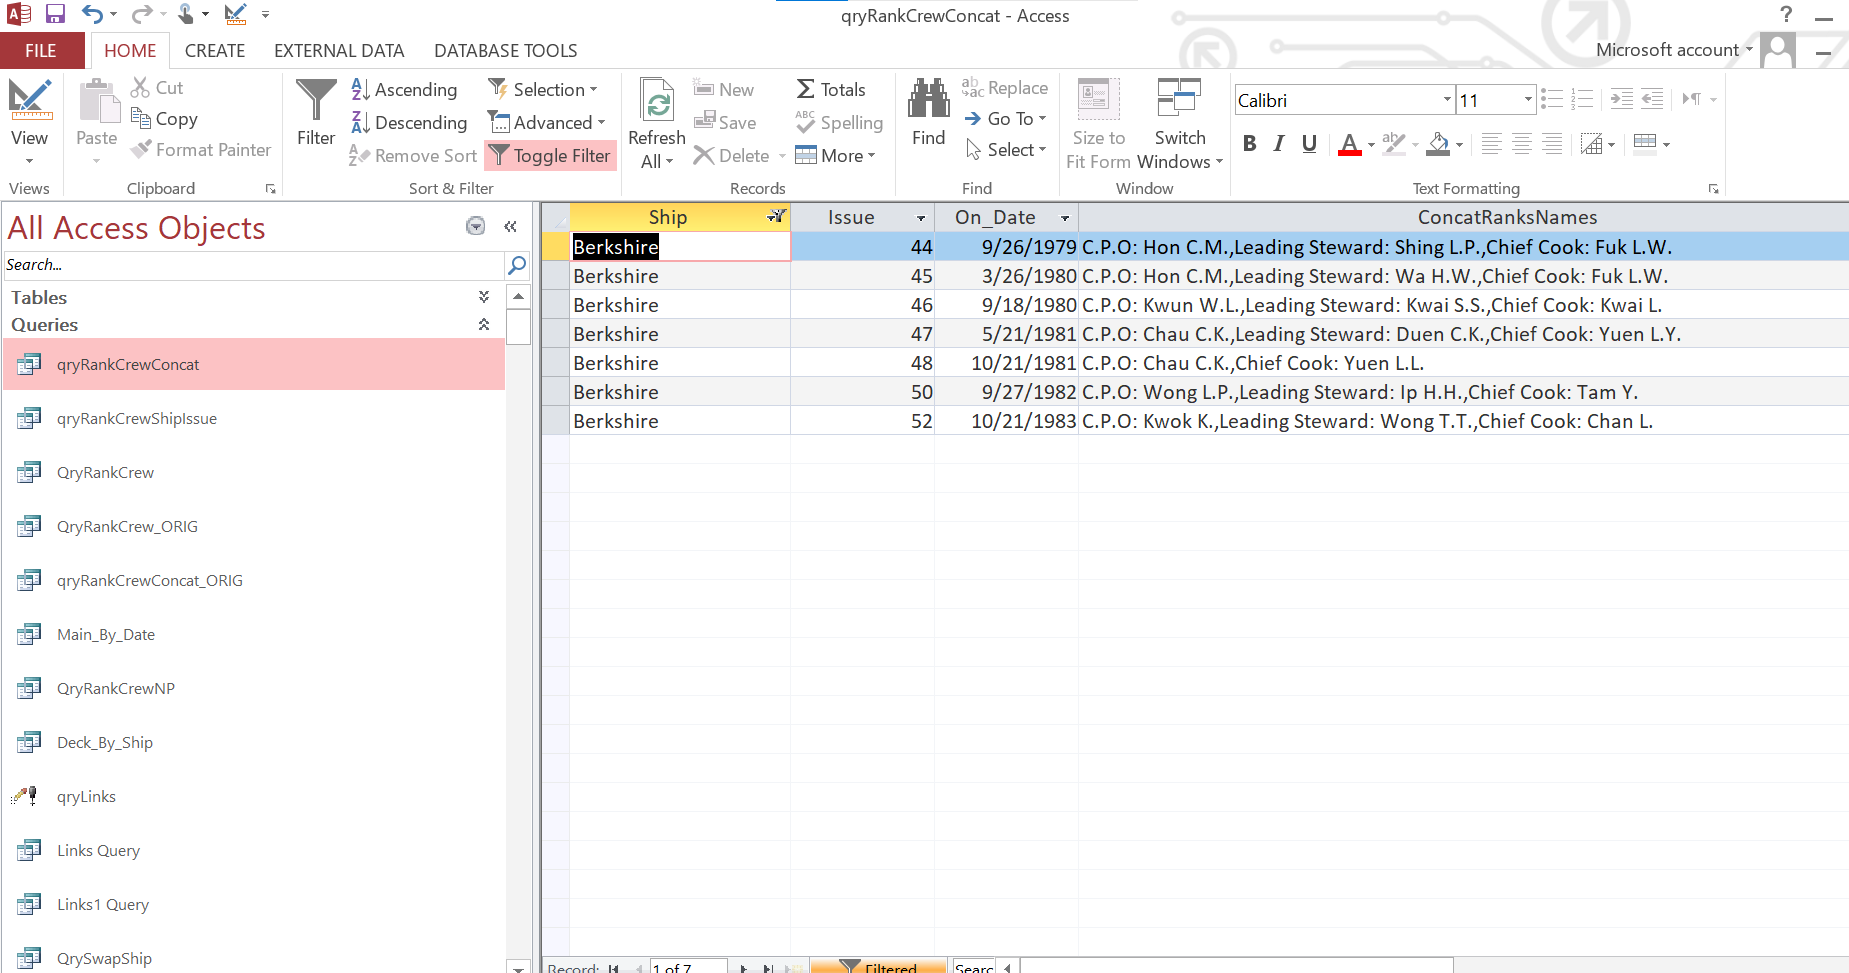Switch to the DATABASE TOOLS tab
Image resolution: width=1849 pixels, height=973 pixels.
[x=506, y=50]
